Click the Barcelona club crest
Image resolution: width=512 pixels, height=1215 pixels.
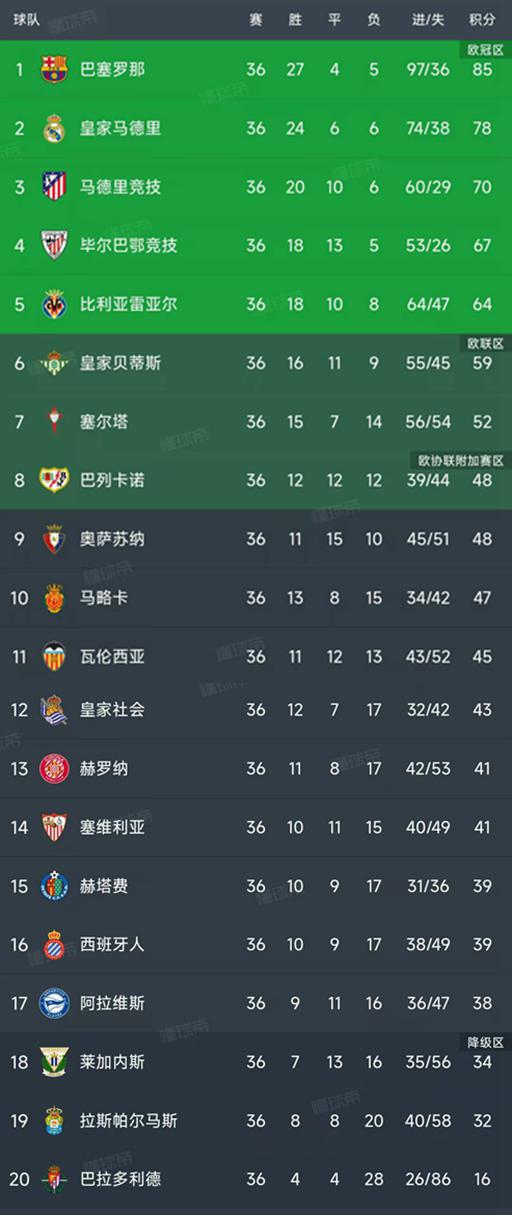pos(54,70)
